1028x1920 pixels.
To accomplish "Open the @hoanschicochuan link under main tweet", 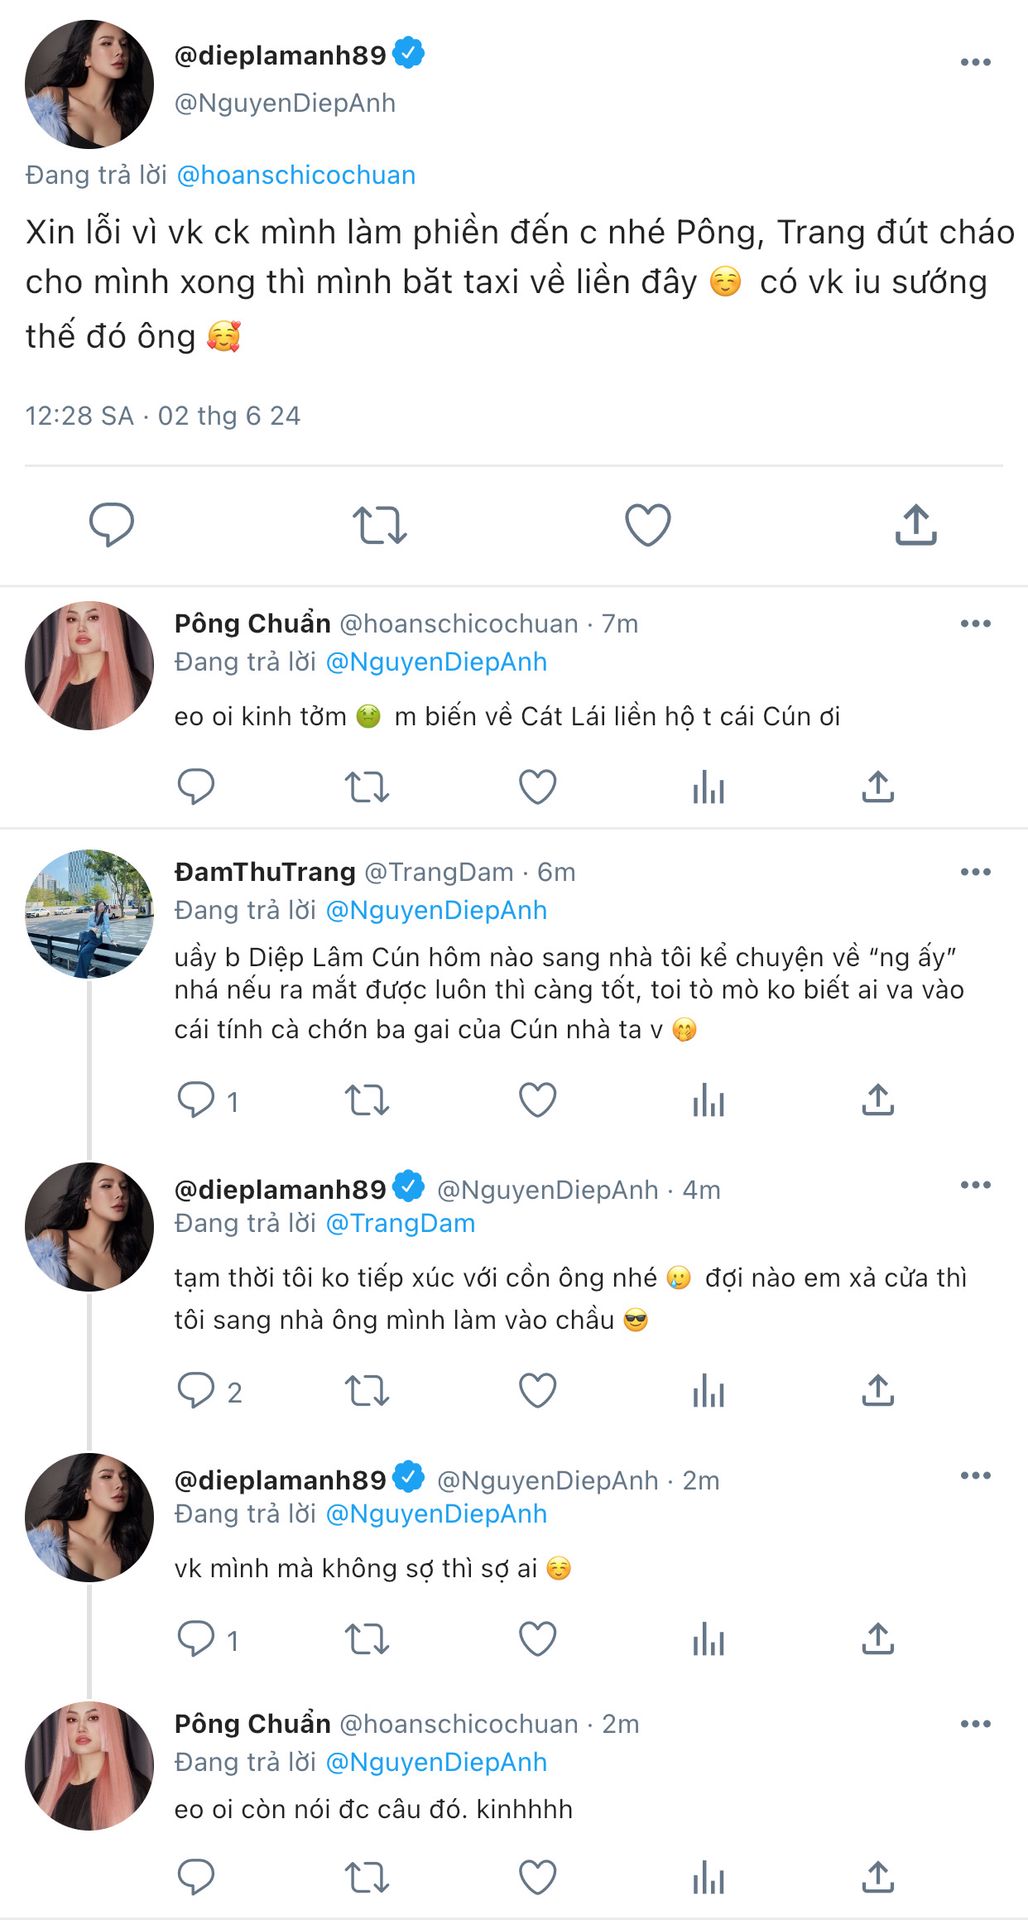I will (x=296, y=175).
